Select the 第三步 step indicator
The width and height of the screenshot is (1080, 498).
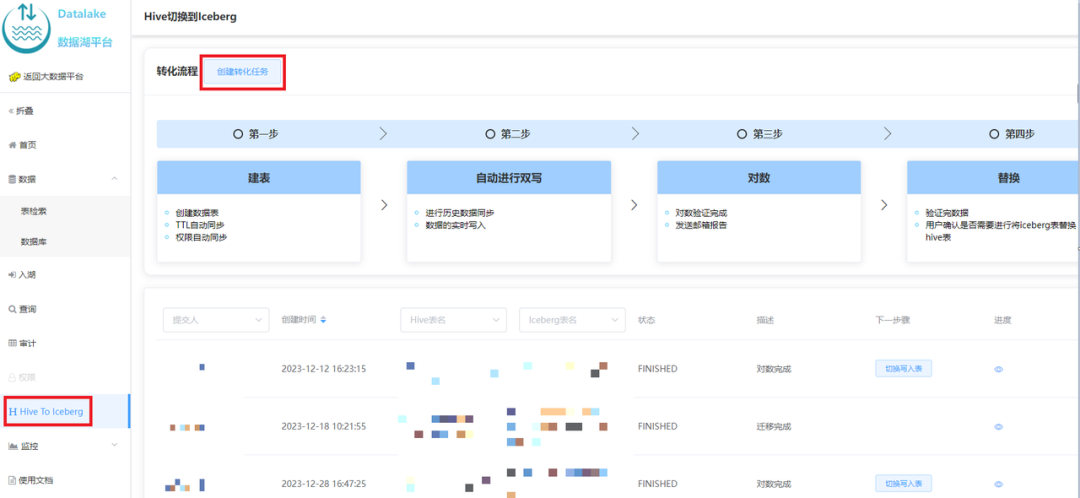point(760,134)
